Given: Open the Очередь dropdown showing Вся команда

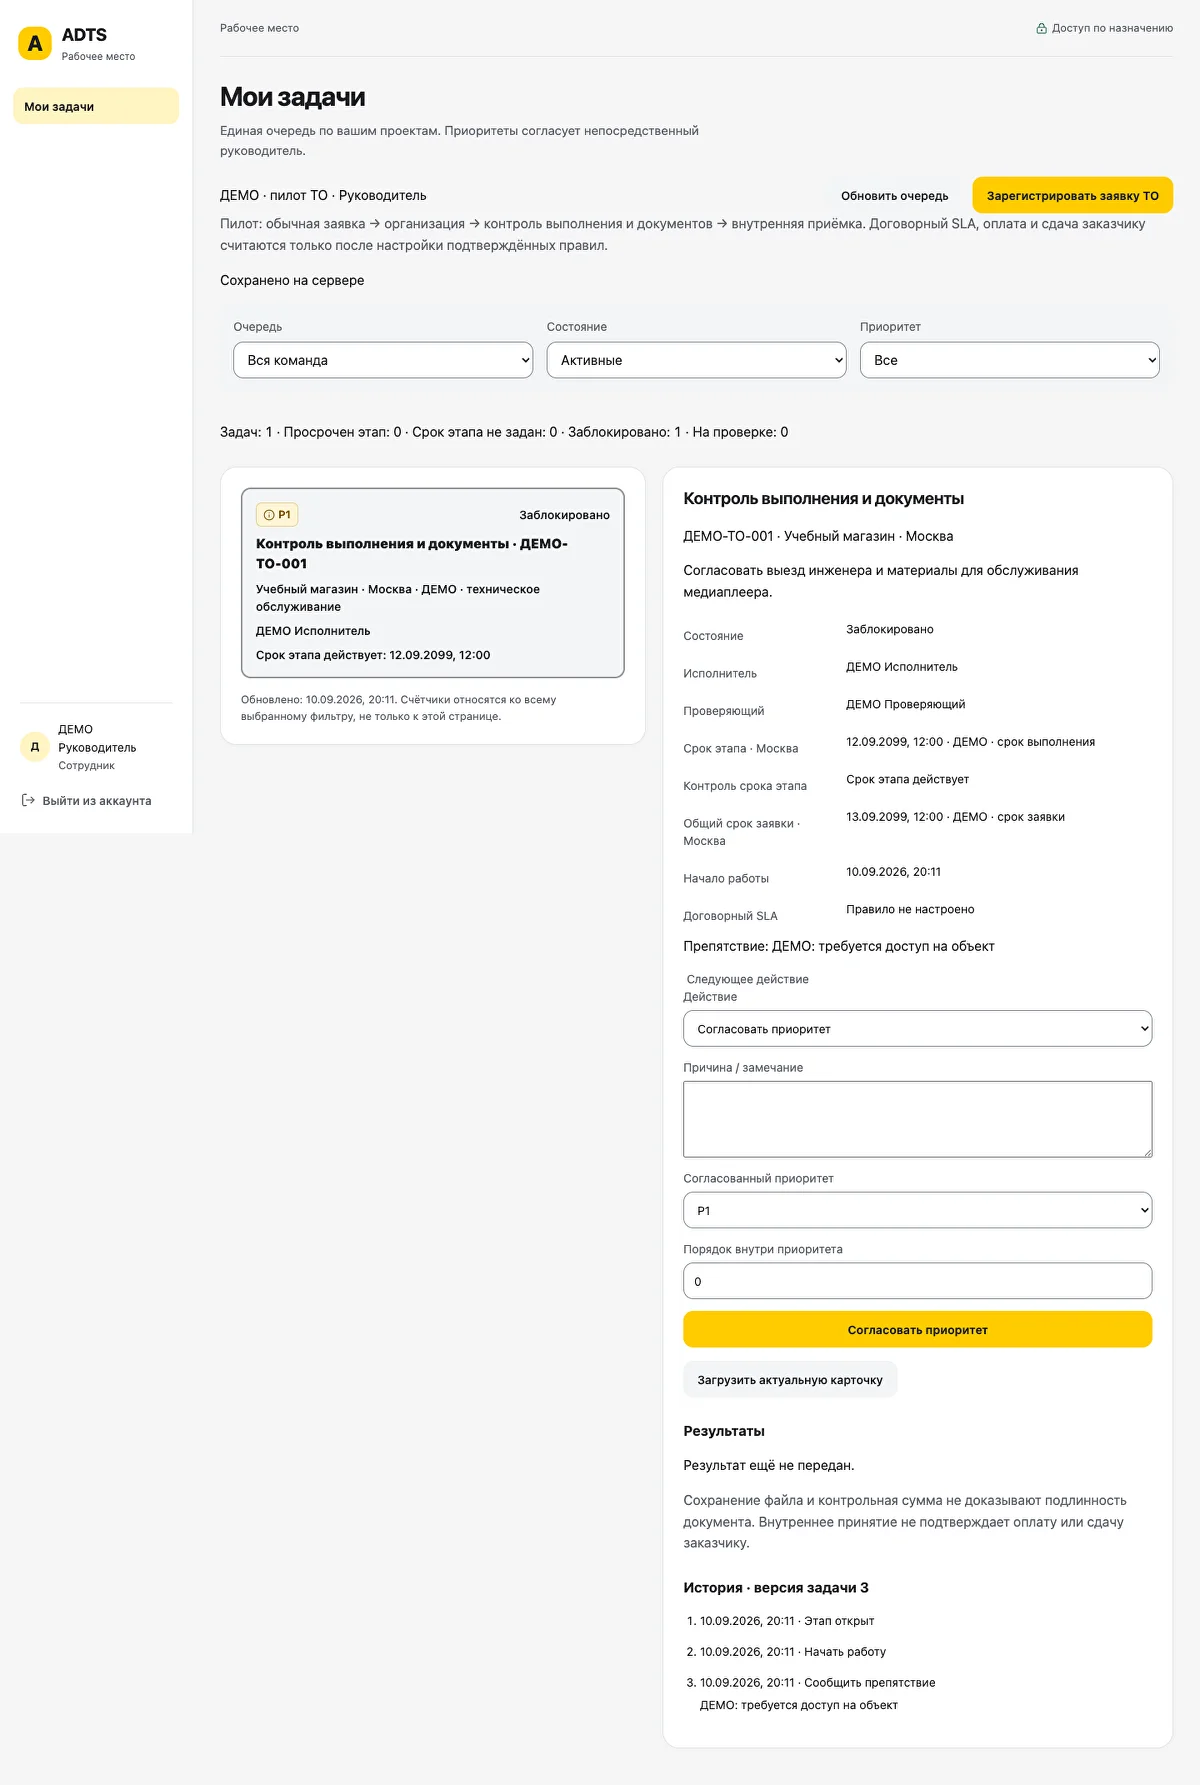Looking at the screenshot, I should pyautogui.click(x=383, y=360).
